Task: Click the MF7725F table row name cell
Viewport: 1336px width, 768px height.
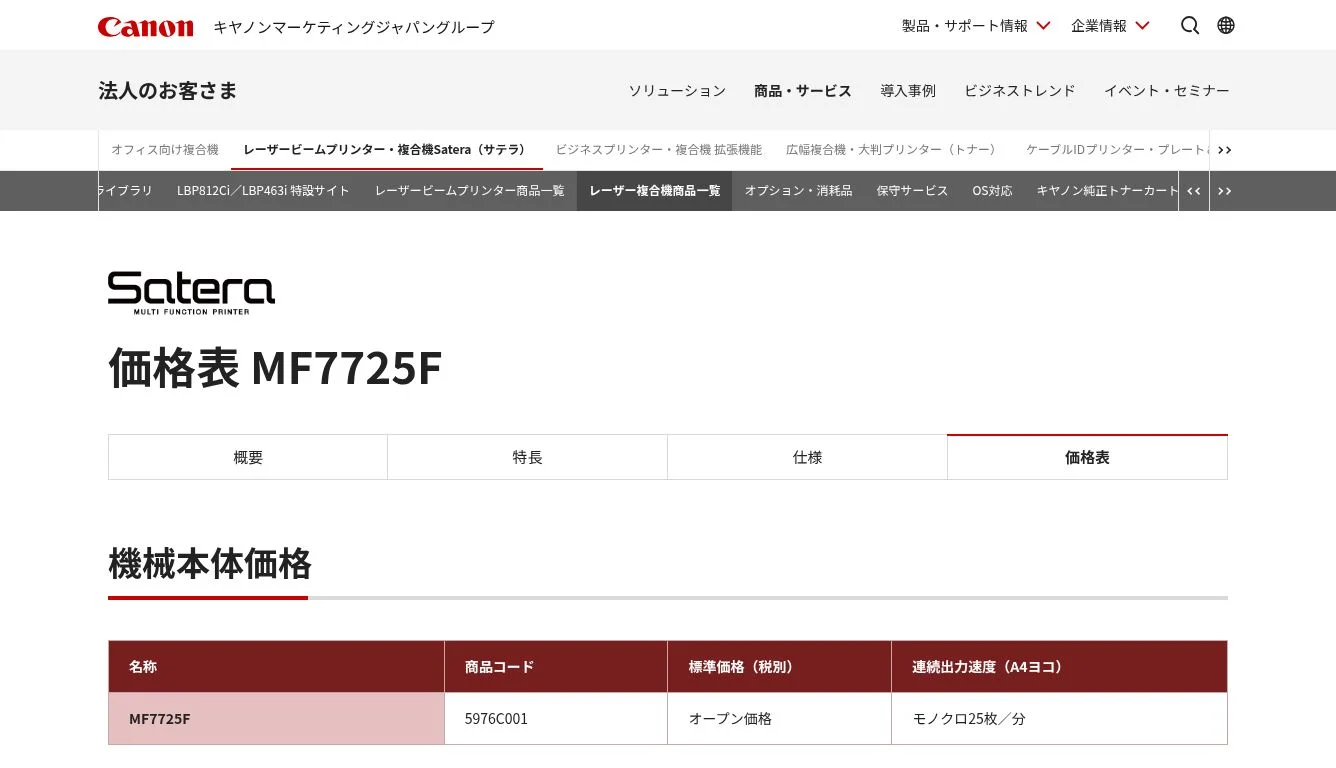Action: pos(276,719)
